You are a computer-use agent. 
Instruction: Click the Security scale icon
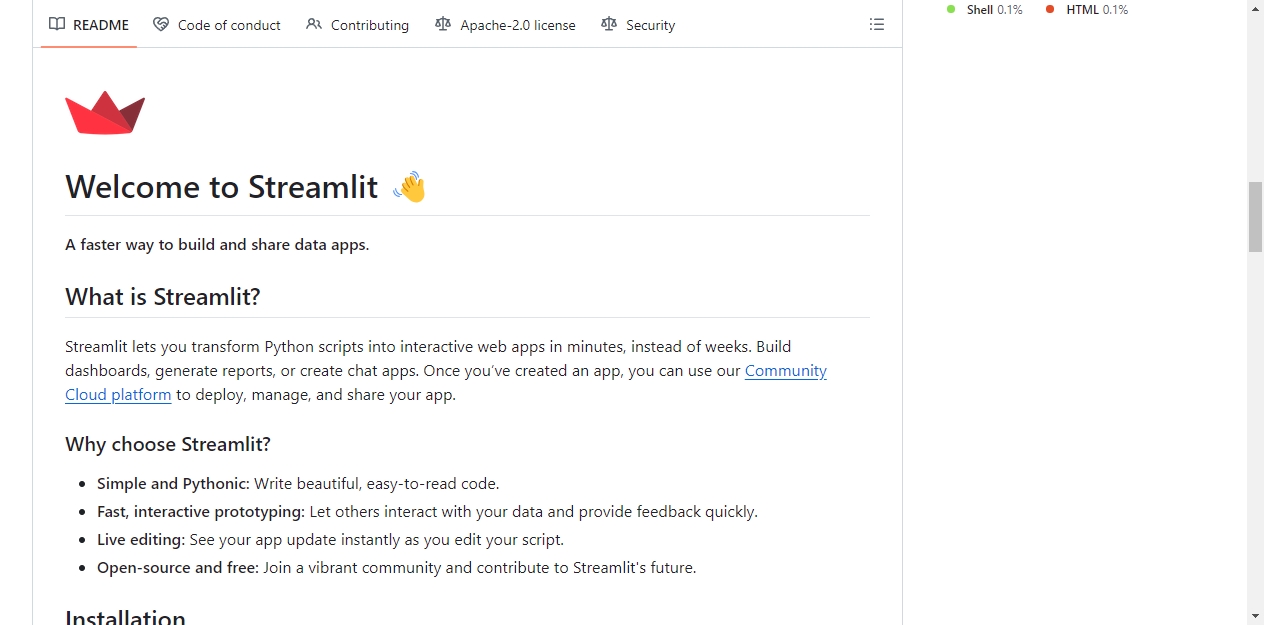click(x=609, y=25)
